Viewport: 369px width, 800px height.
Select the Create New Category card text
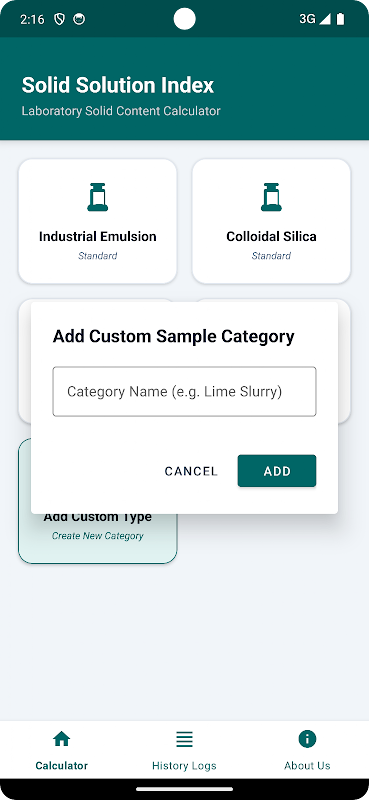tap(97, 536)
